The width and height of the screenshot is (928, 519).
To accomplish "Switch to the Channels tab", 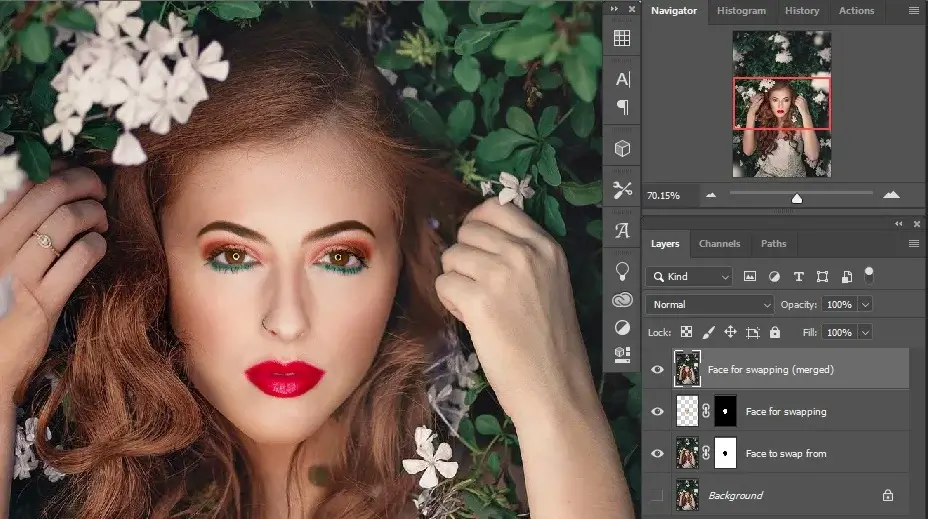I will (x=719, y=244).
